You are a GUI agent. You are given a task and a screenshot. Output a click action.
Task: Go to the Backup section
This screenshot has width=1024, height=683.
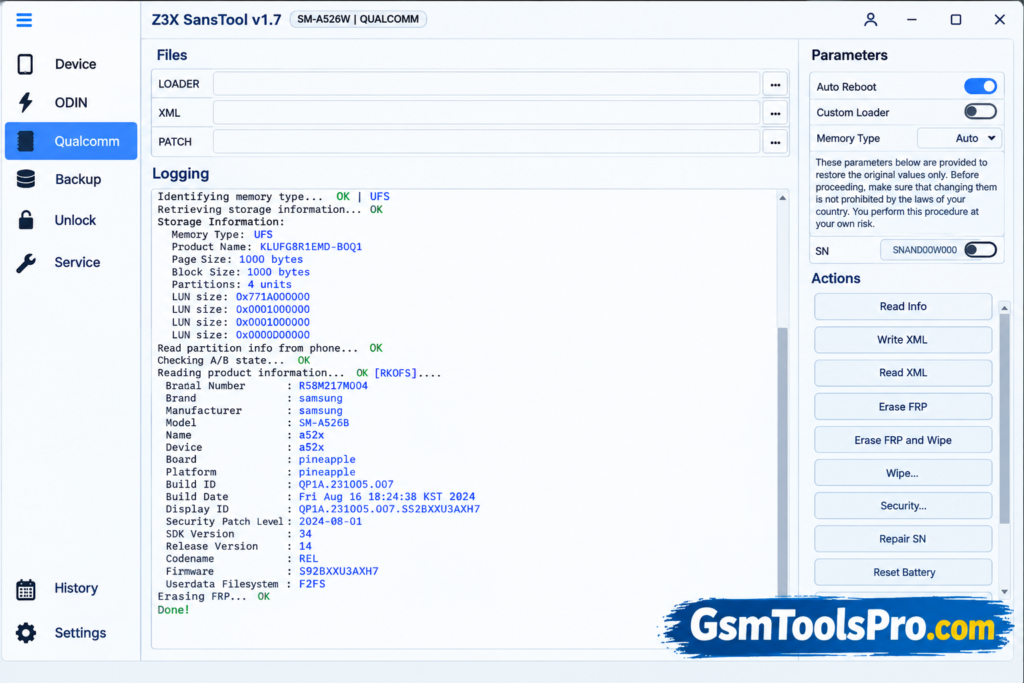pos(71,179)
